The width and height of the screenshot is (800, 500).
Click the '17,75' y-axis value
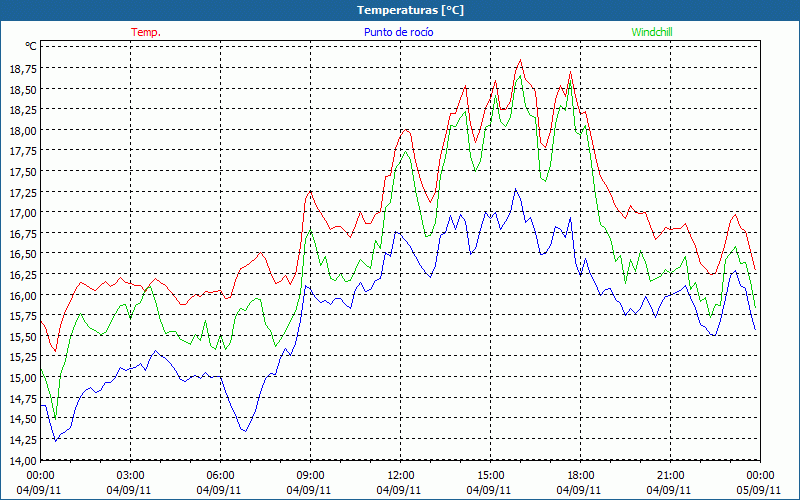[x=23, y=151]
